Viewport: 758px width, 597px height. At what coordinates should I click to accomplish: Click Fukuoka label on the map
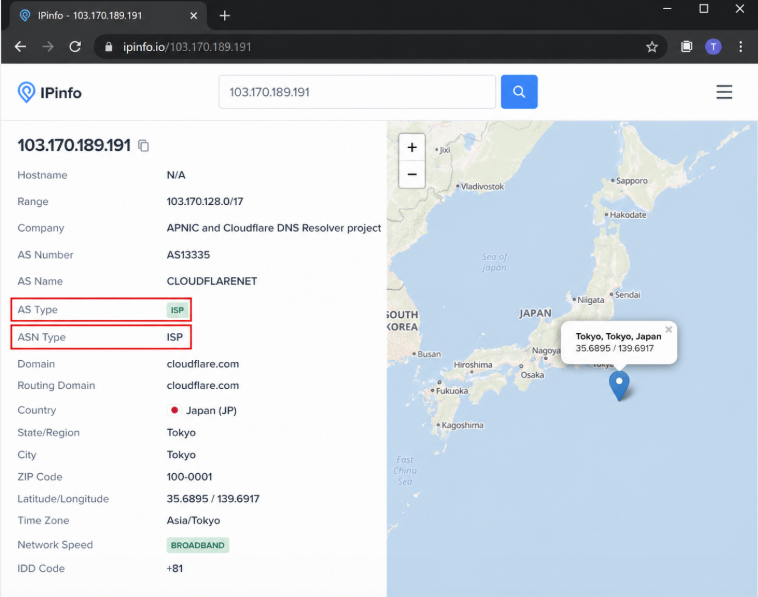click(452, 391)
